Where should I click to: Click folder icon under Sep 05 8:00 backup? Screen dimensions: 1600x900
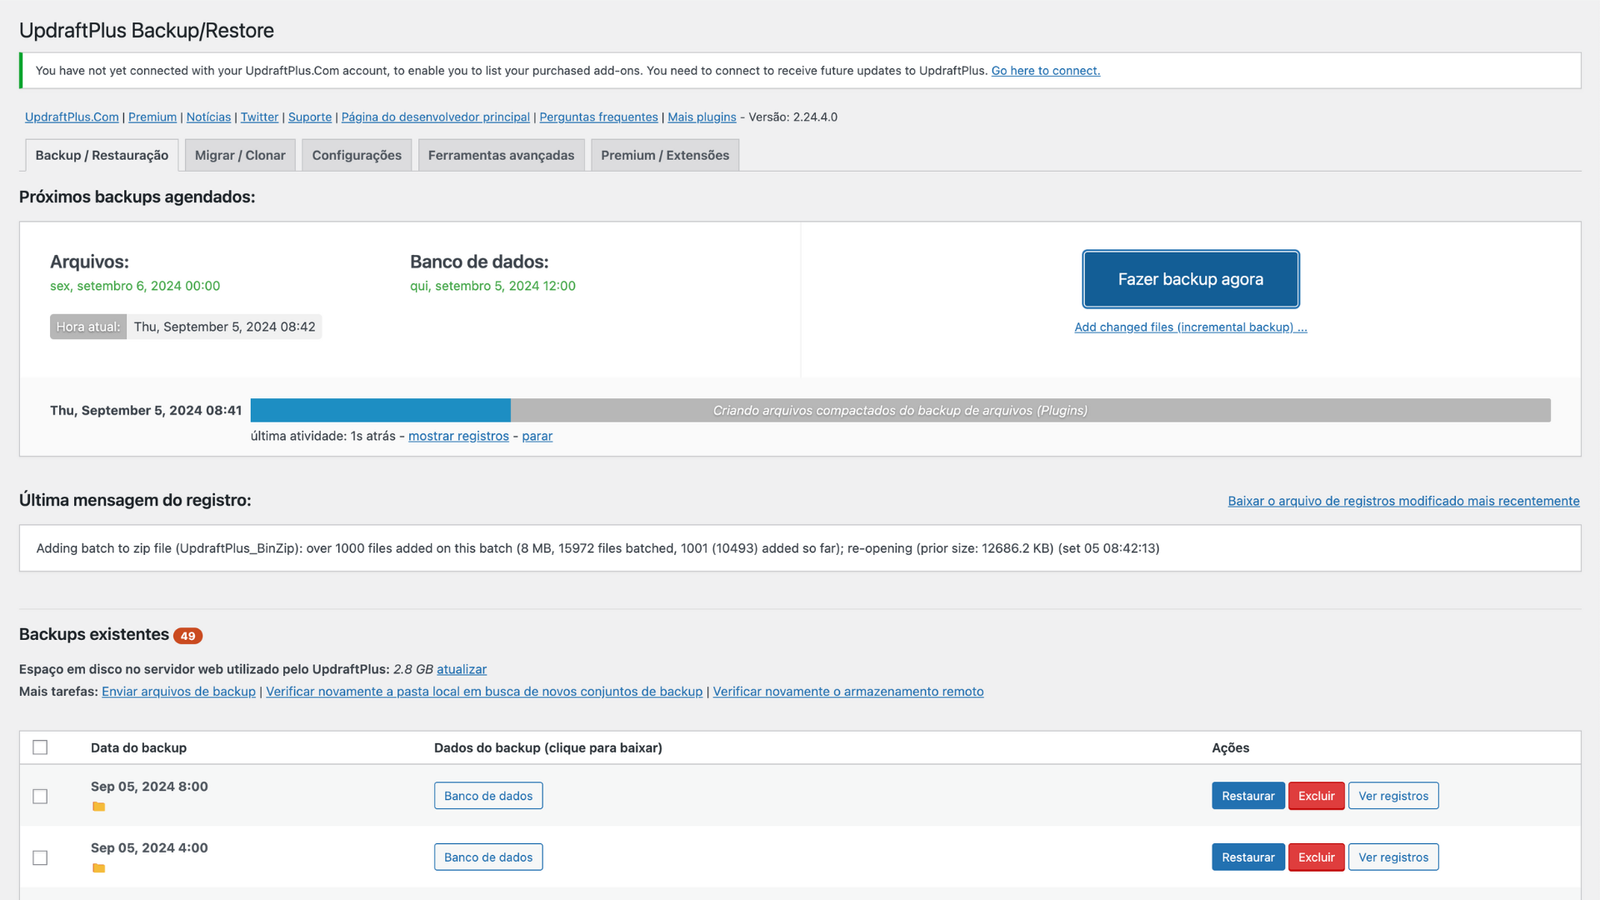[98, 807]
